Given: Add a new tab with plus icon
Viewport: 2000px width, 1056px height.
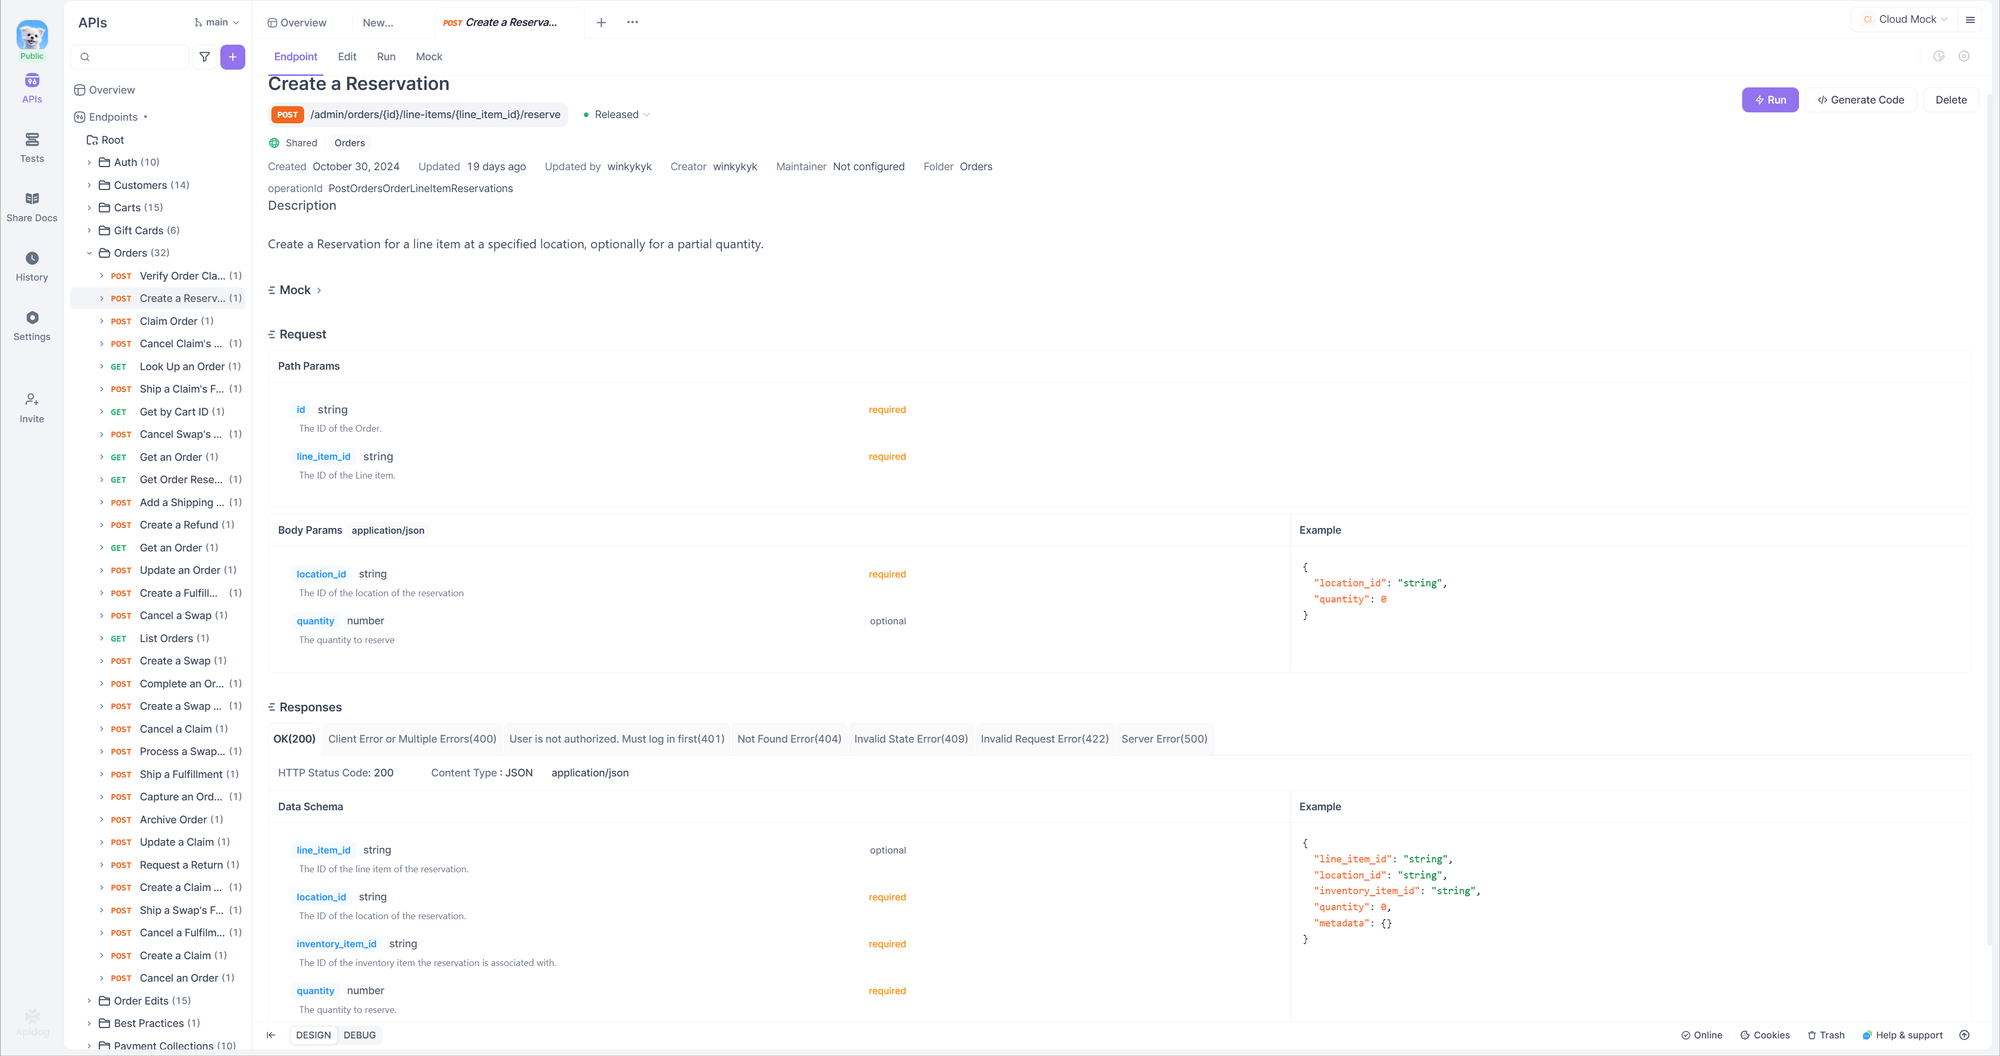Looking at the screenshot, I should [x=601, y=22].
